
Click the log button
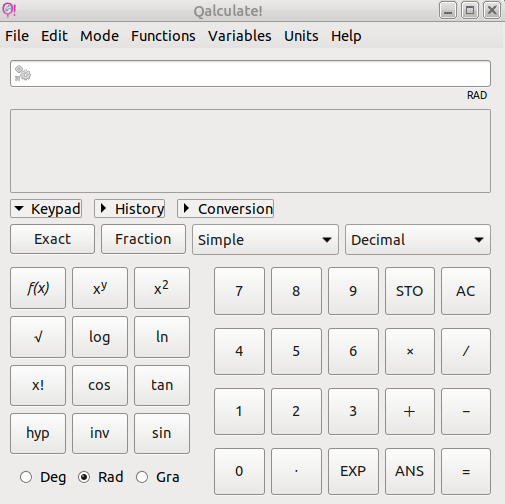click(100, 337)
